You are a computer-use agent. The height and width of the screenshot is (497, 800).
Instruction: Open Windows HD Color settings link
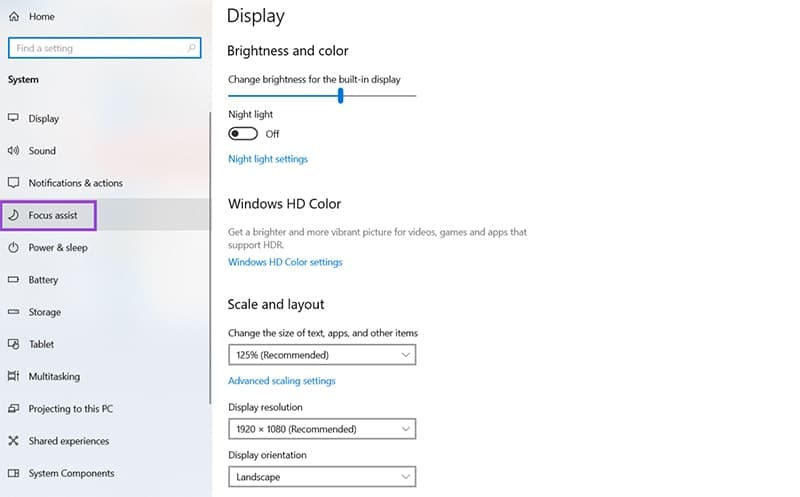coord(285,262)
